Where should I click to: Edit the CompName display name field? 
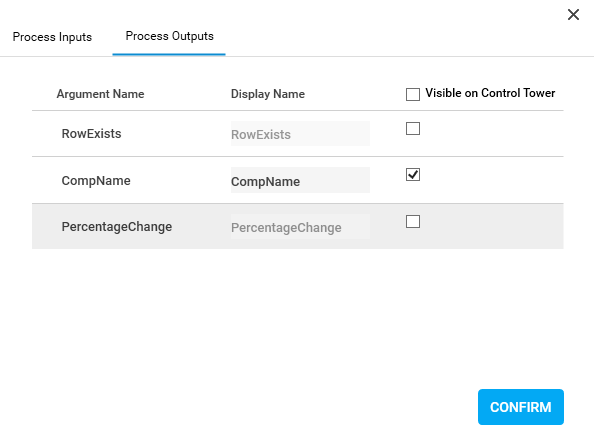pos(300,180)
